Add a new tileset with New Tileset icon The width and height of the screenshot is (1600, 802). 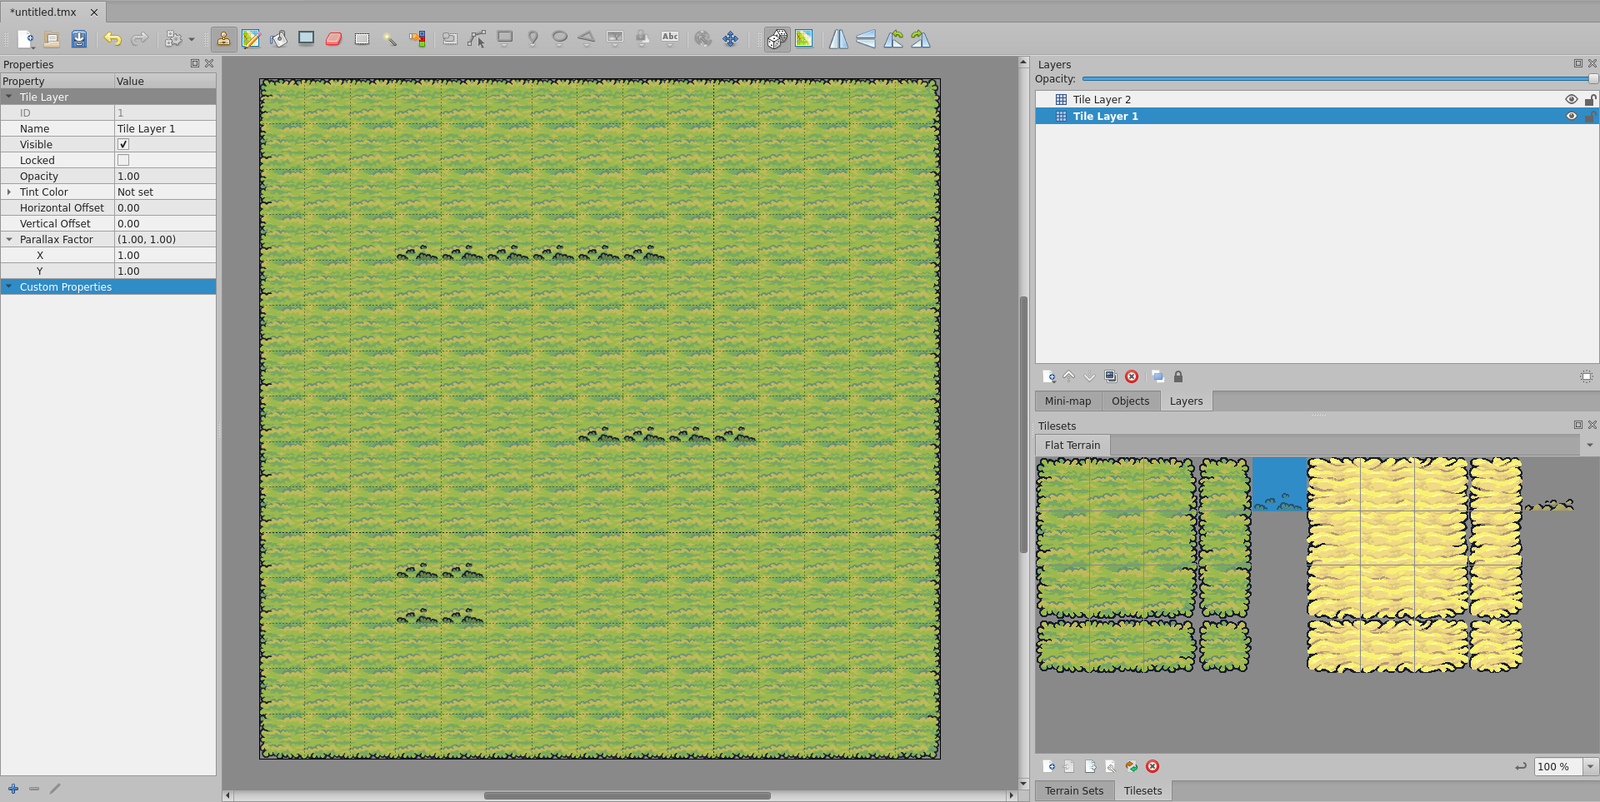click(x=1049, y=767)
